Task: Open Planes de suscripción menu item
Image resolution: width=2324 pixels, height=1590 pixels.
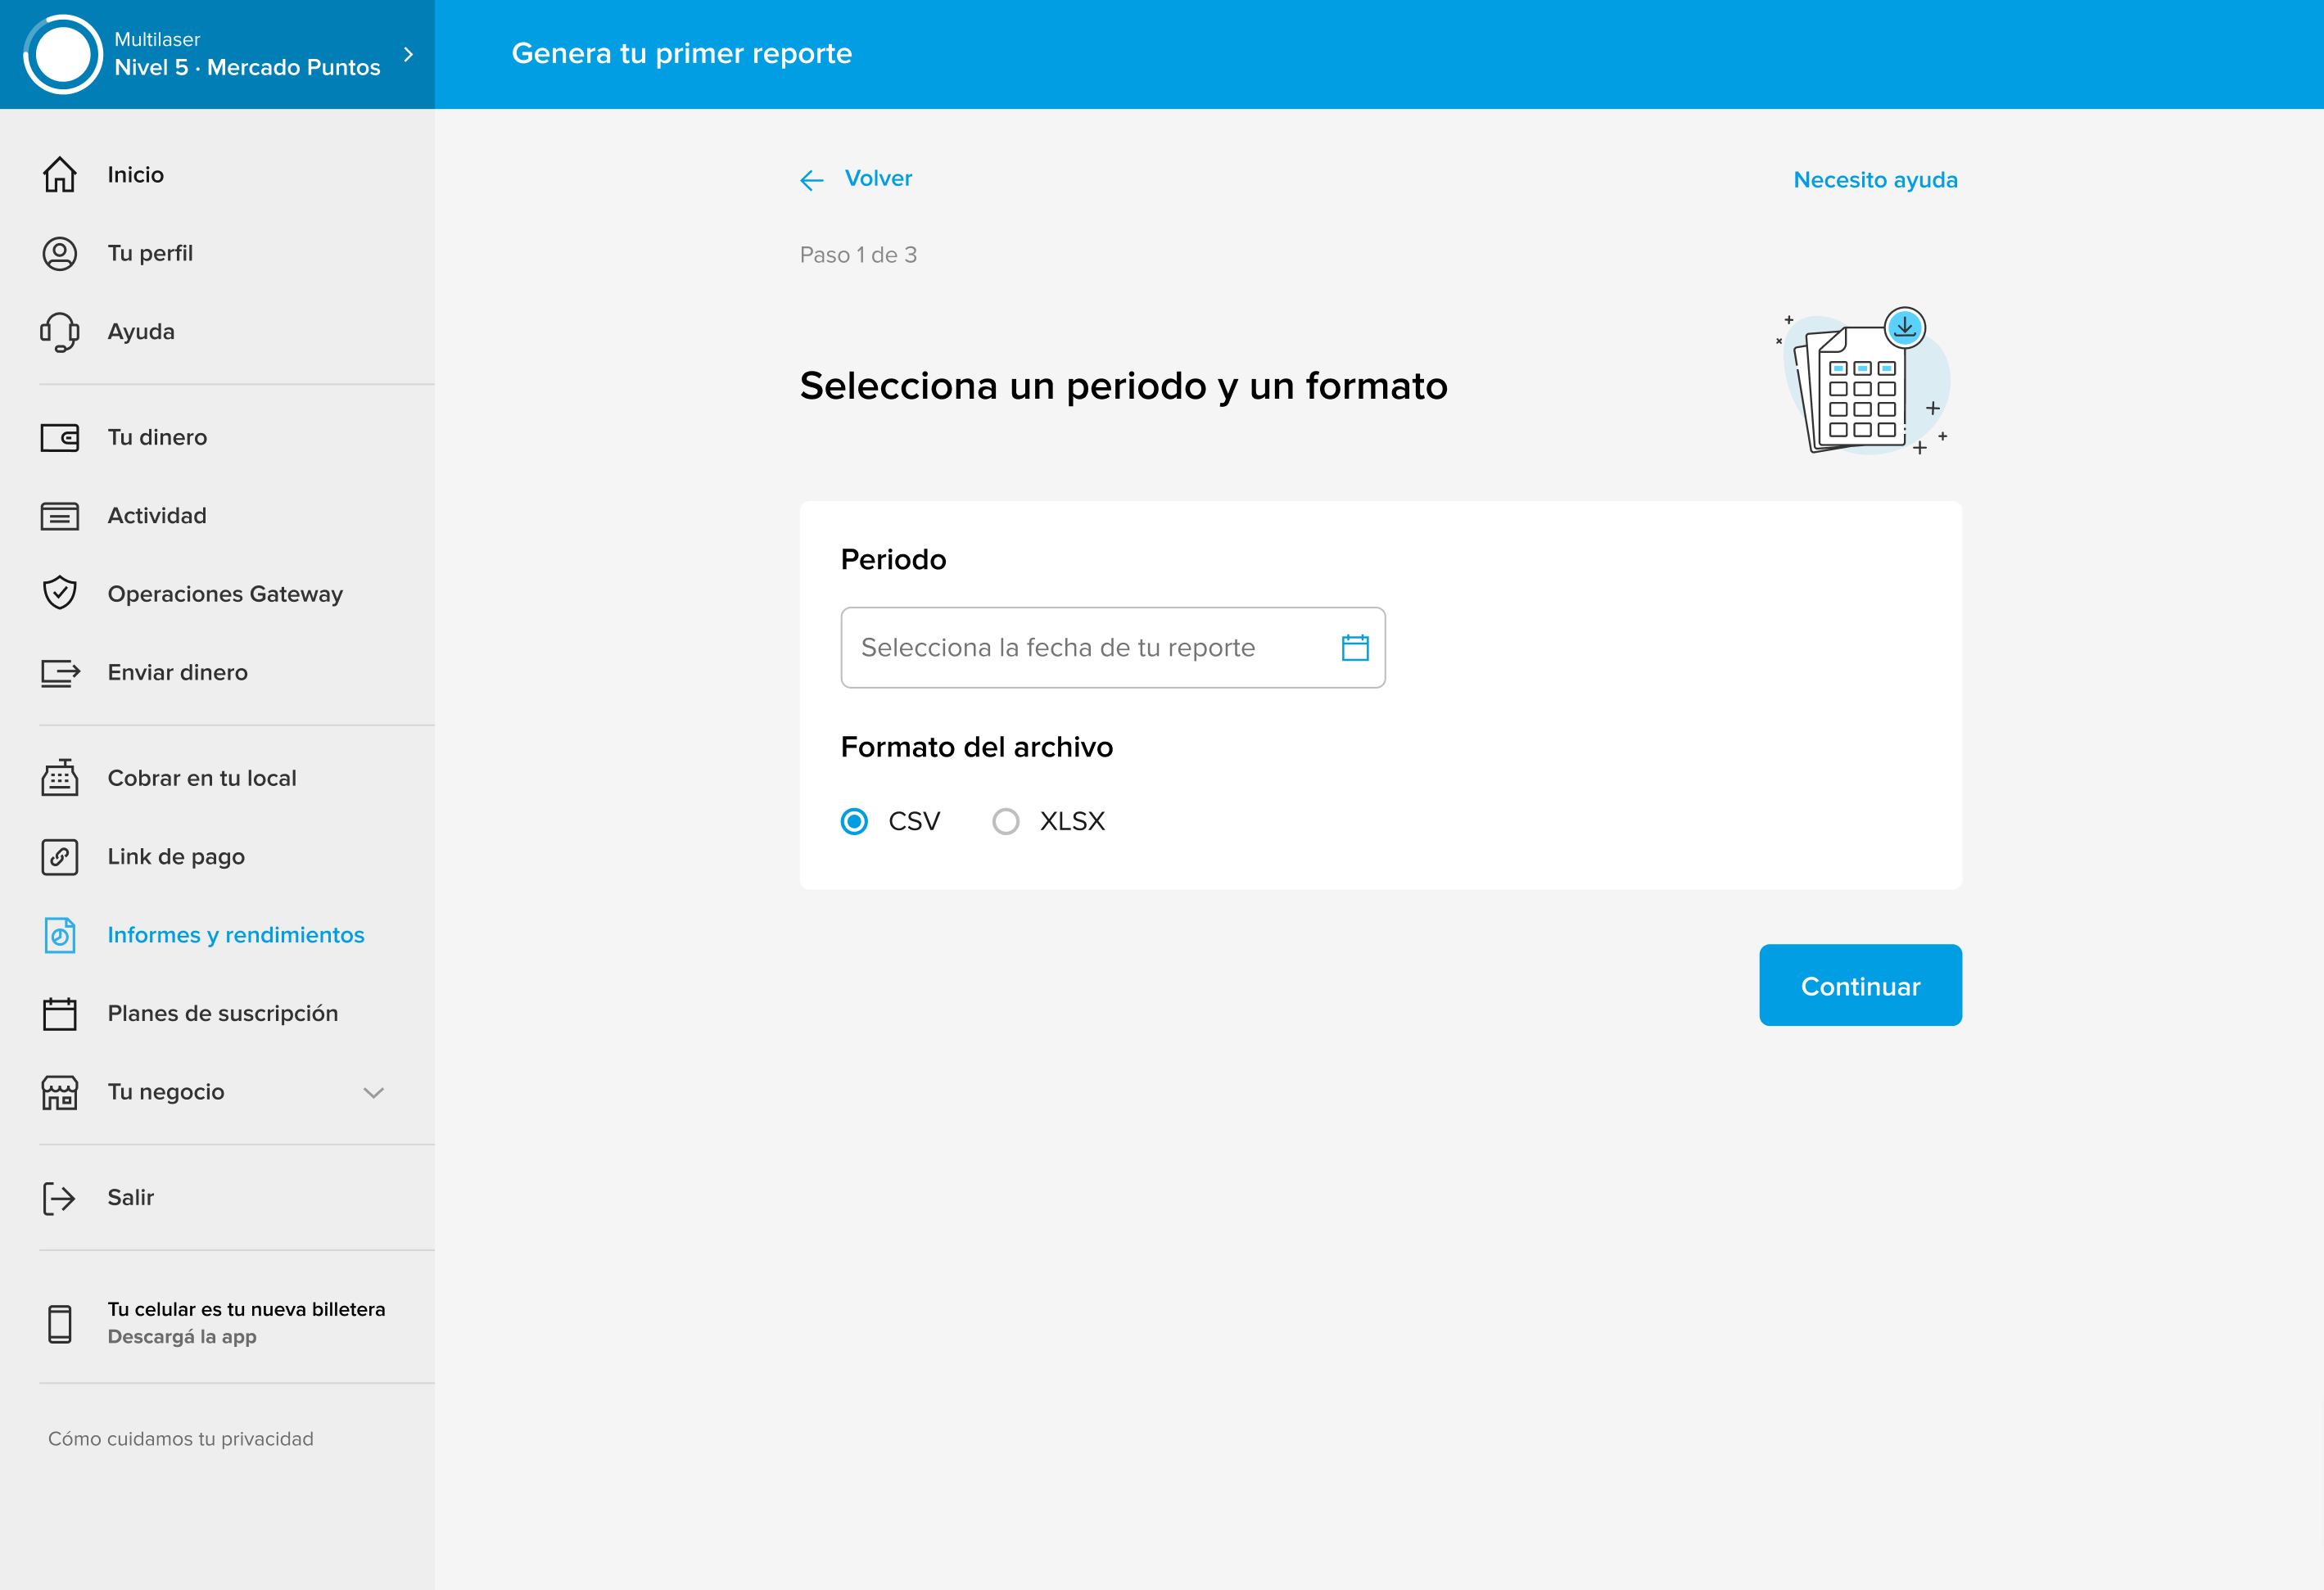Action: (222, 1014)
